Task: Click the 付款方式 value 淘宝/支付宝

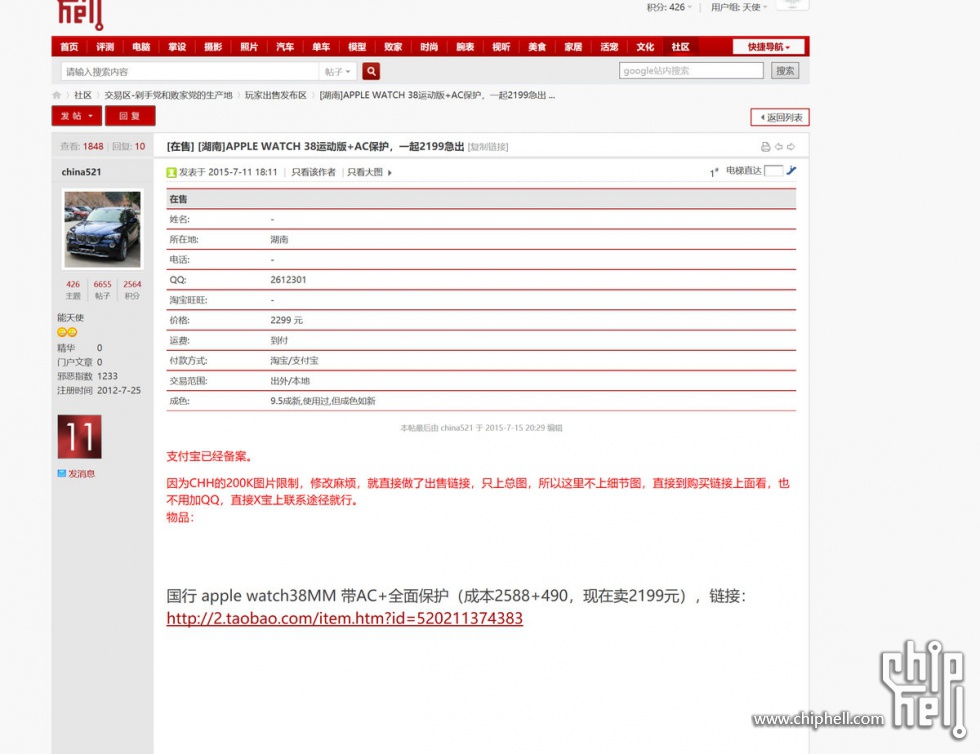Action: tap(294, 361)
